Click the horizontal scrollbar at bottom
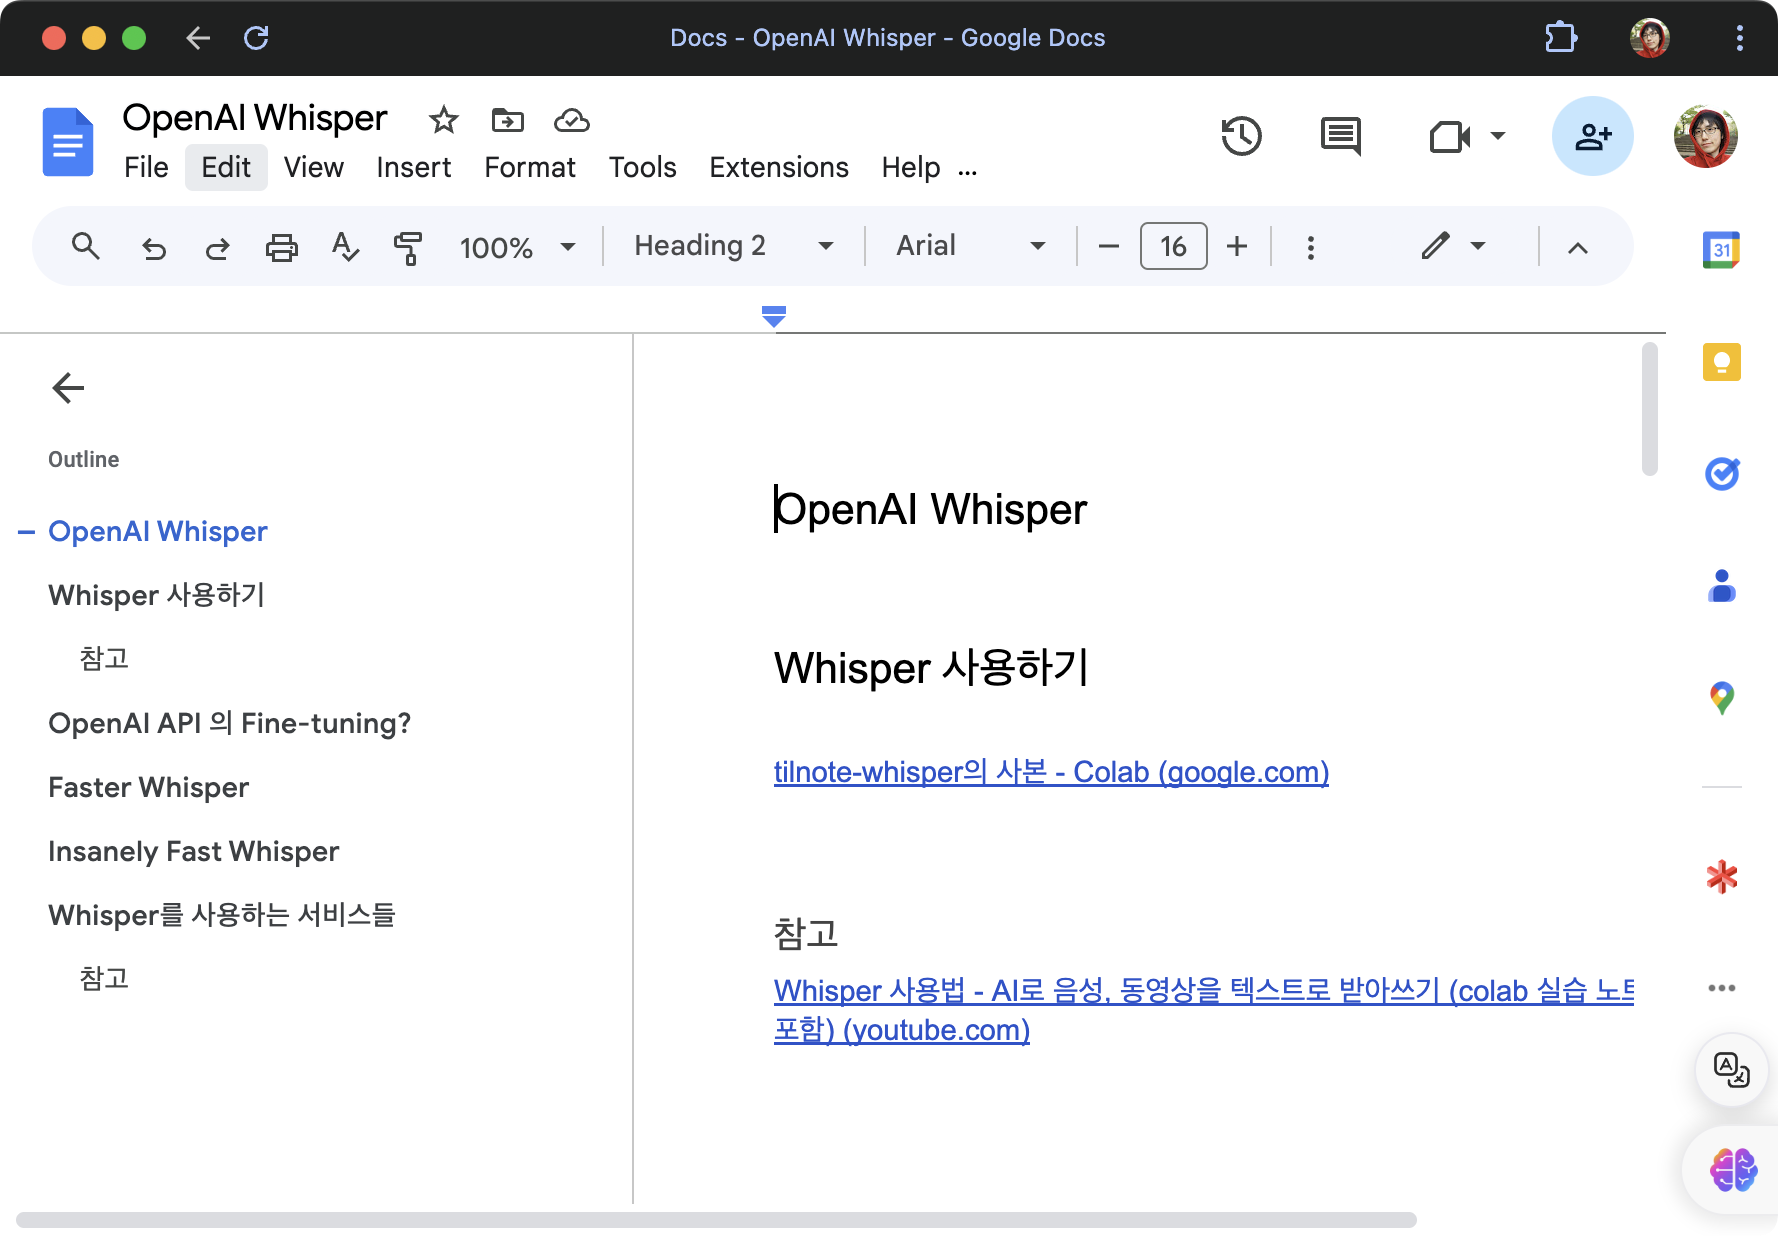 pos(716,1220)
